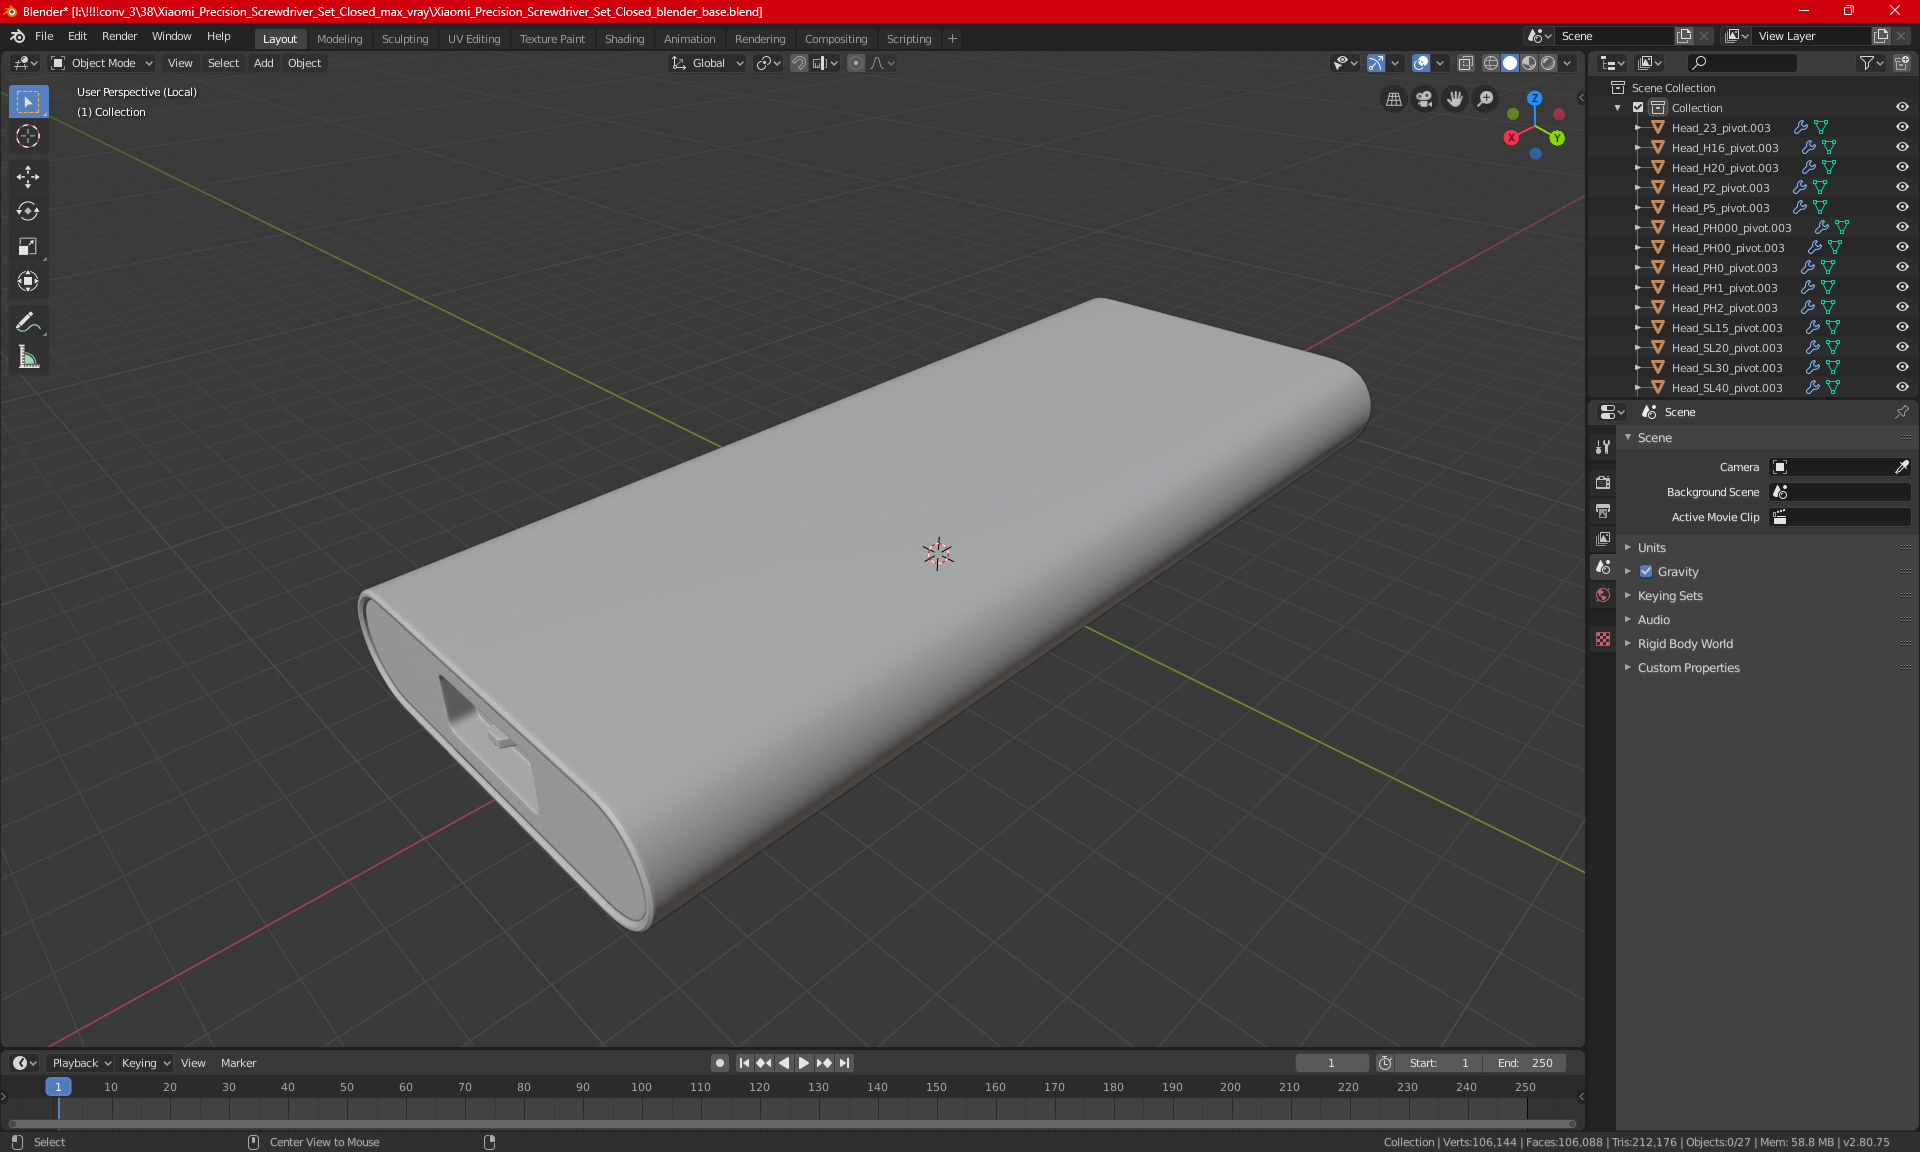Choose the Rotate tool
The image size is (1920, 1152).
point(28,212)
